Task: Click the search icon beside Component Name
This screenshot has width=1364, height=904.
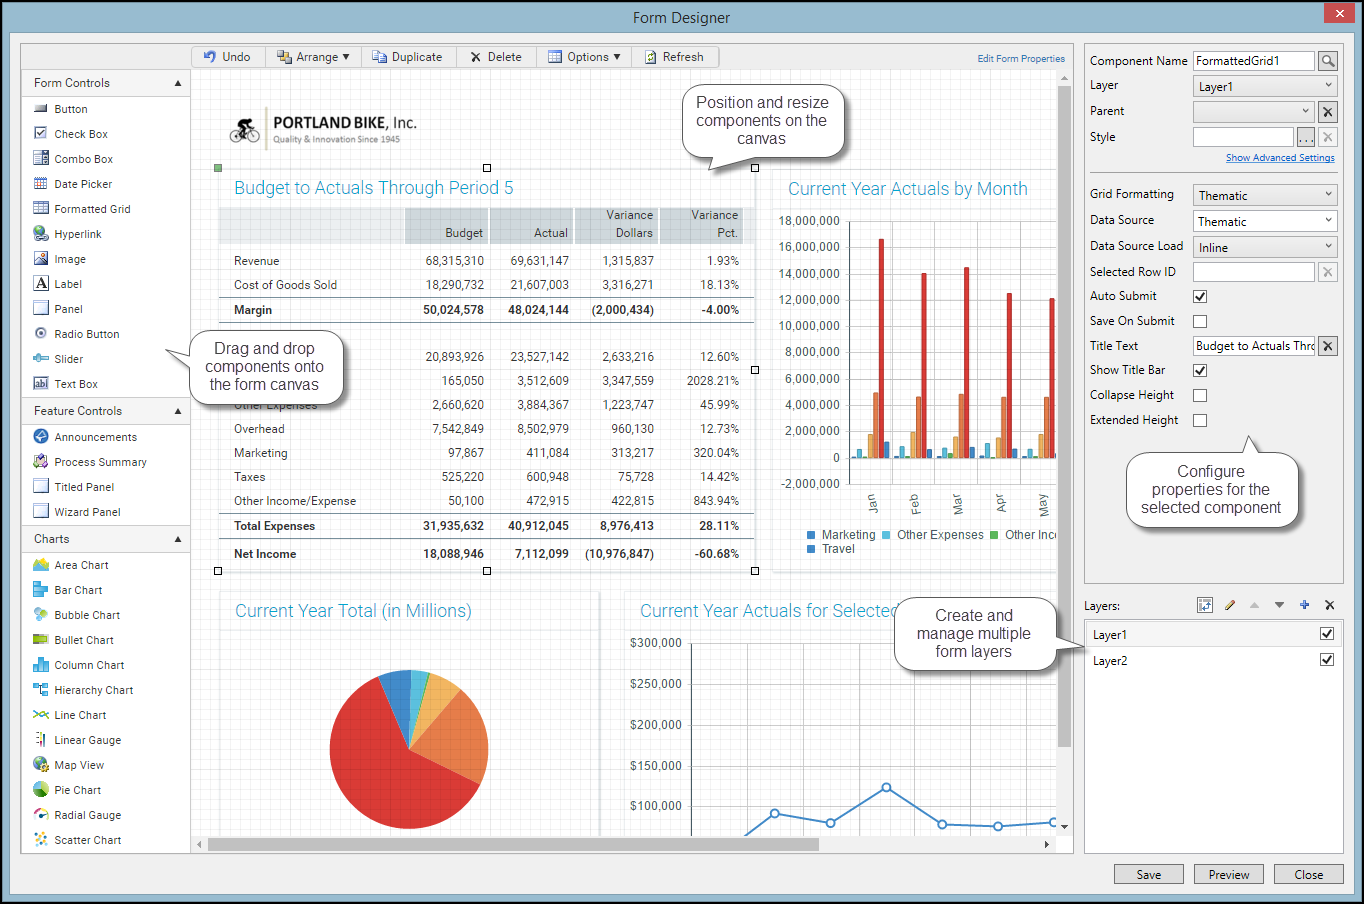Action: [x=1327, y=61]
